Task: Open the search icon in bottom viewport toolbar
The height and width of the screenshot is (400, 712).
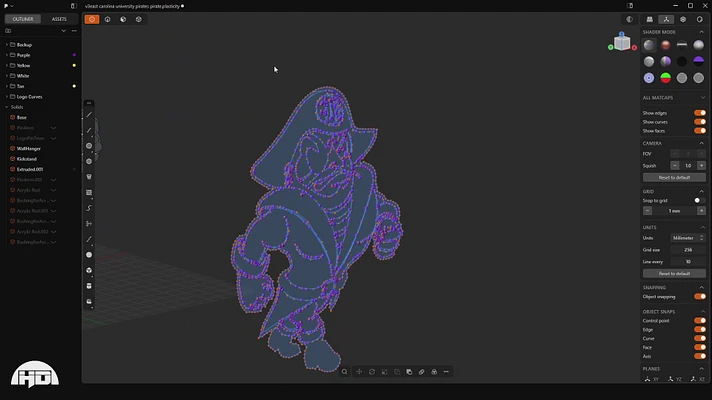Action: 345,372
